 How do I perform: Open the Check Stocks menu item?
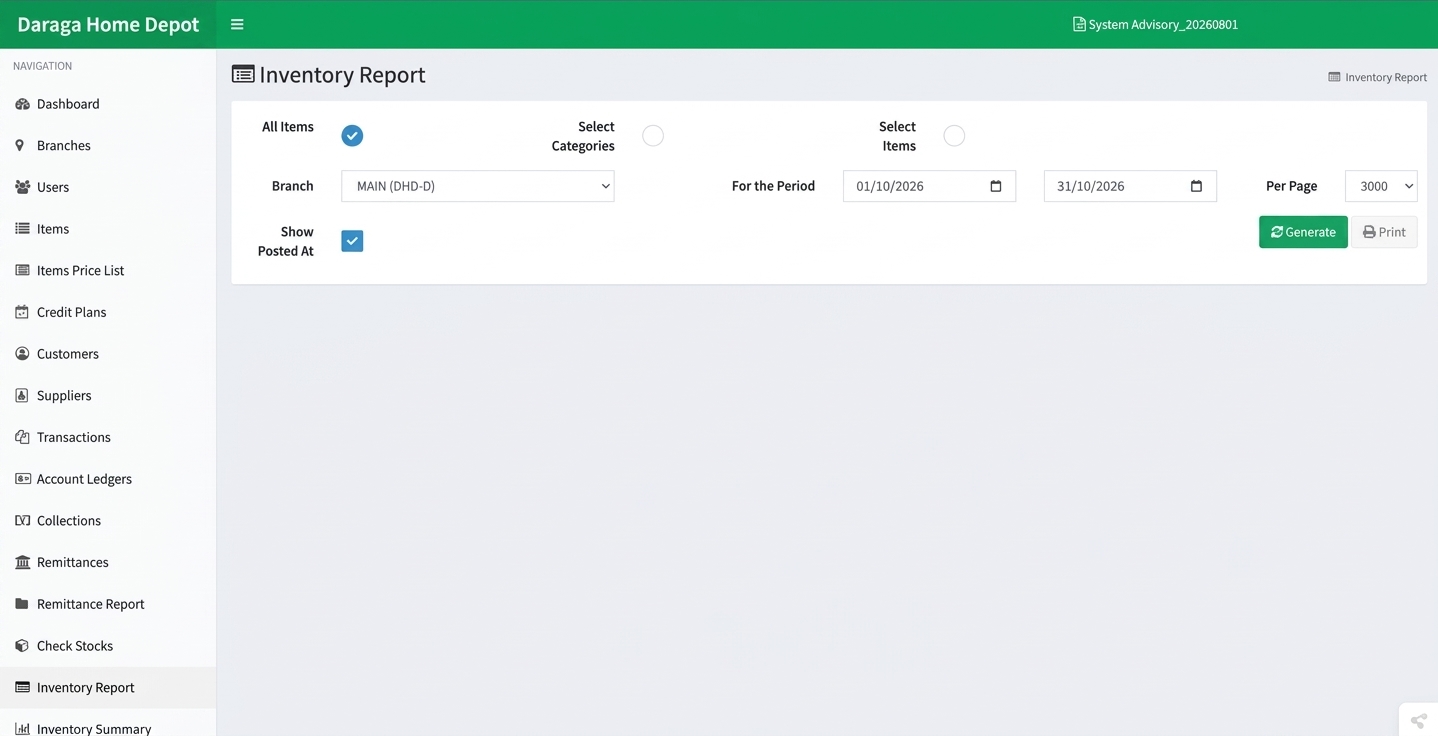pos(108,646)
